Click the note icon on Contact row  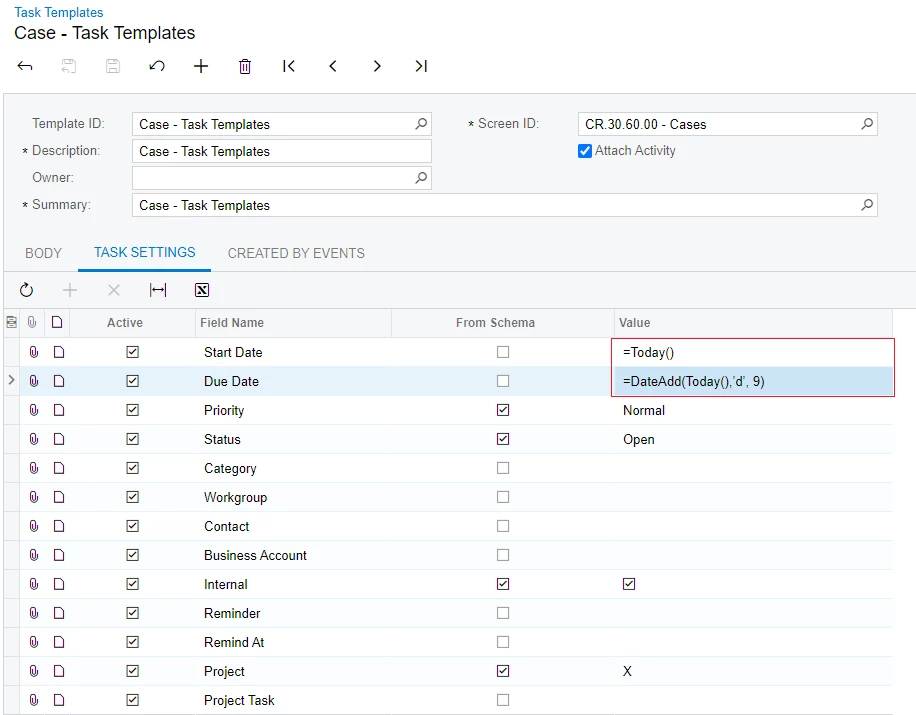tap(58, 526)
